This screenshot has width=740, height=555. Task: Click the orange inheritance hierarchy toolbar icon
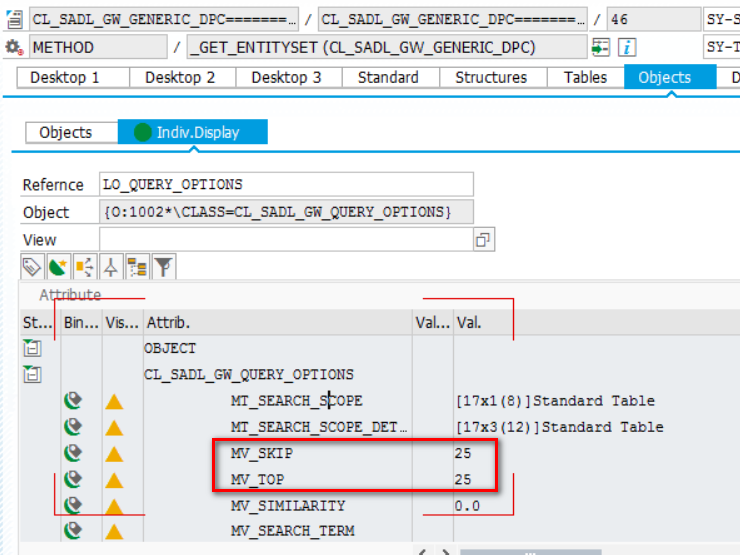coord(84,267)
